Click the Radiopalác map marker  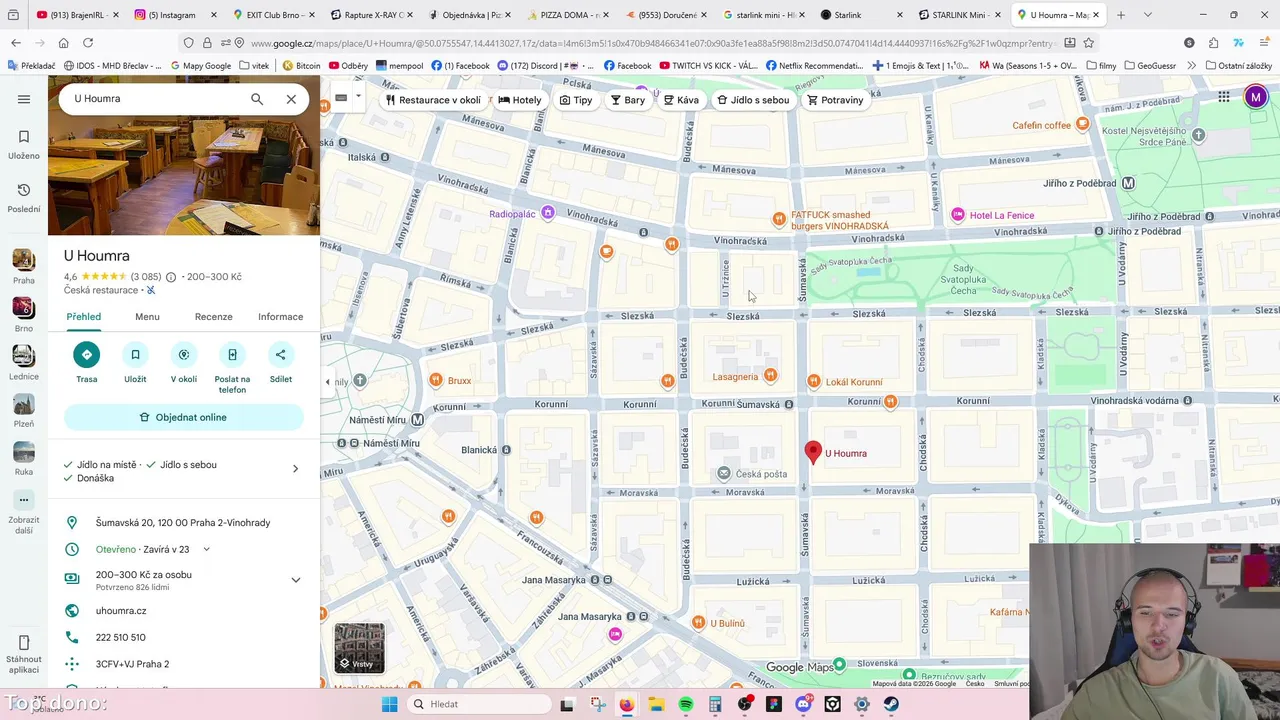pyautogui.click(x=547, y=213)
